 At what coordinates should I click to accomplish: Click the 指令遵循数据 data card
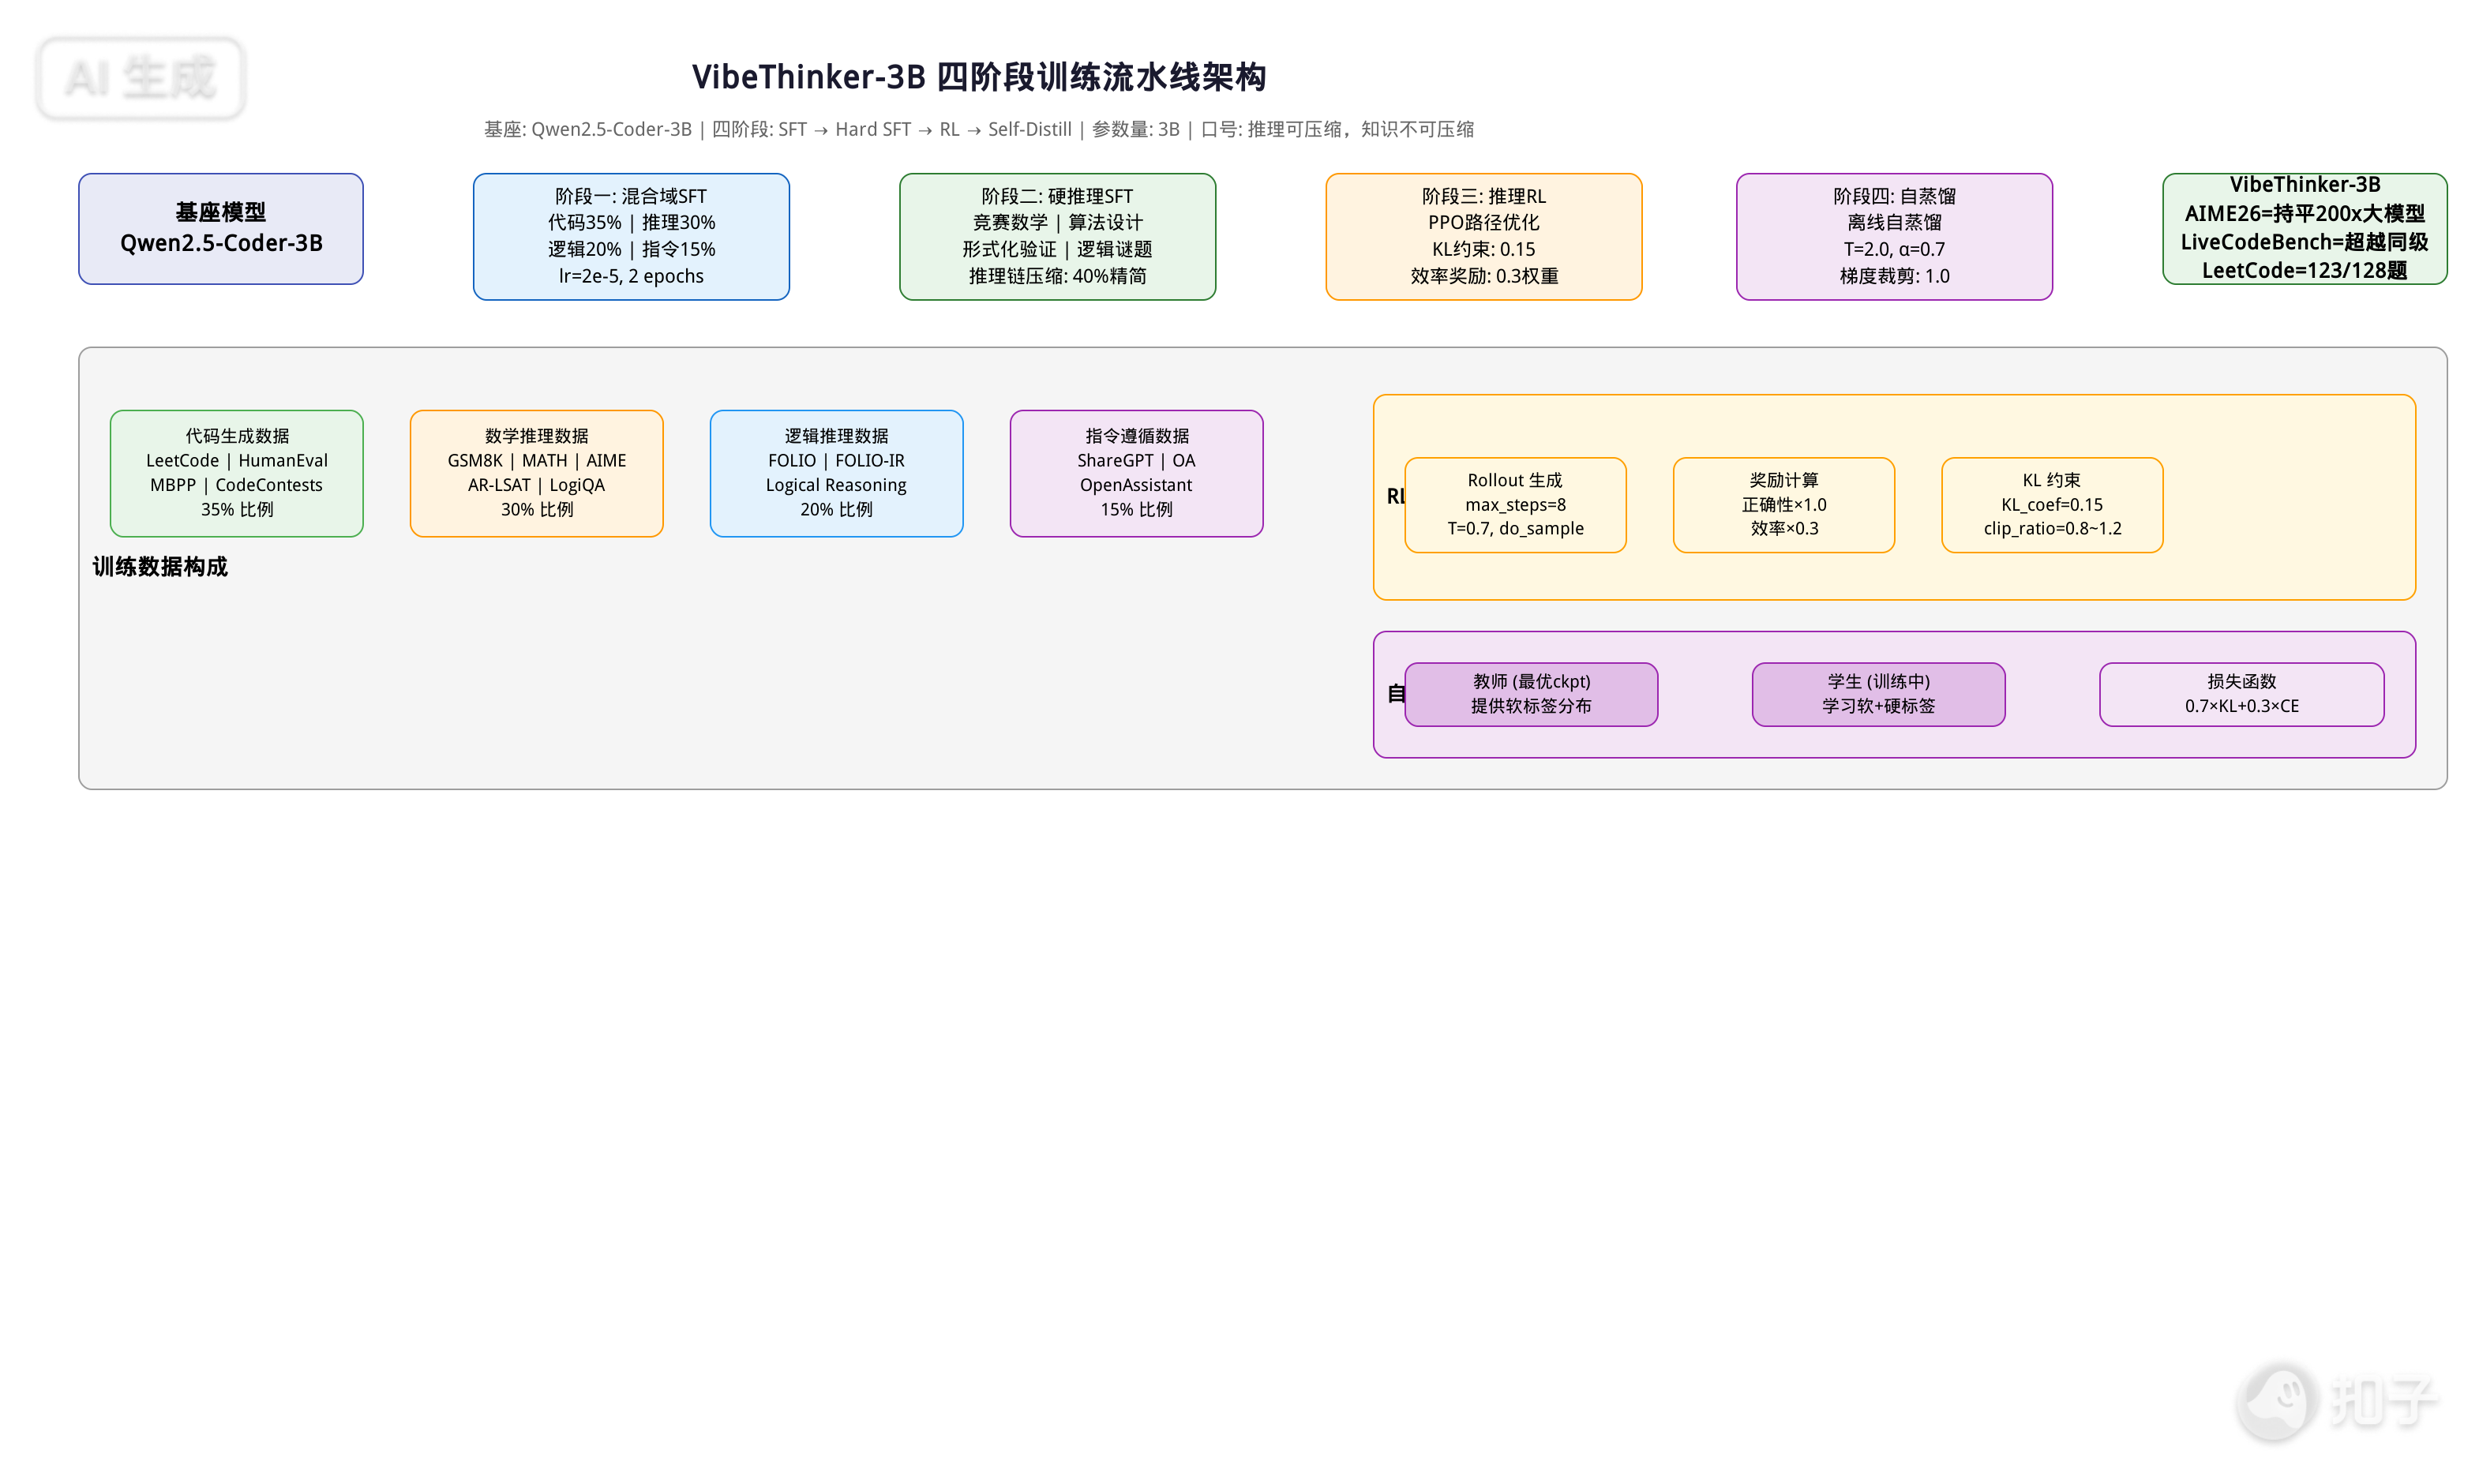tap(1136, 473)
